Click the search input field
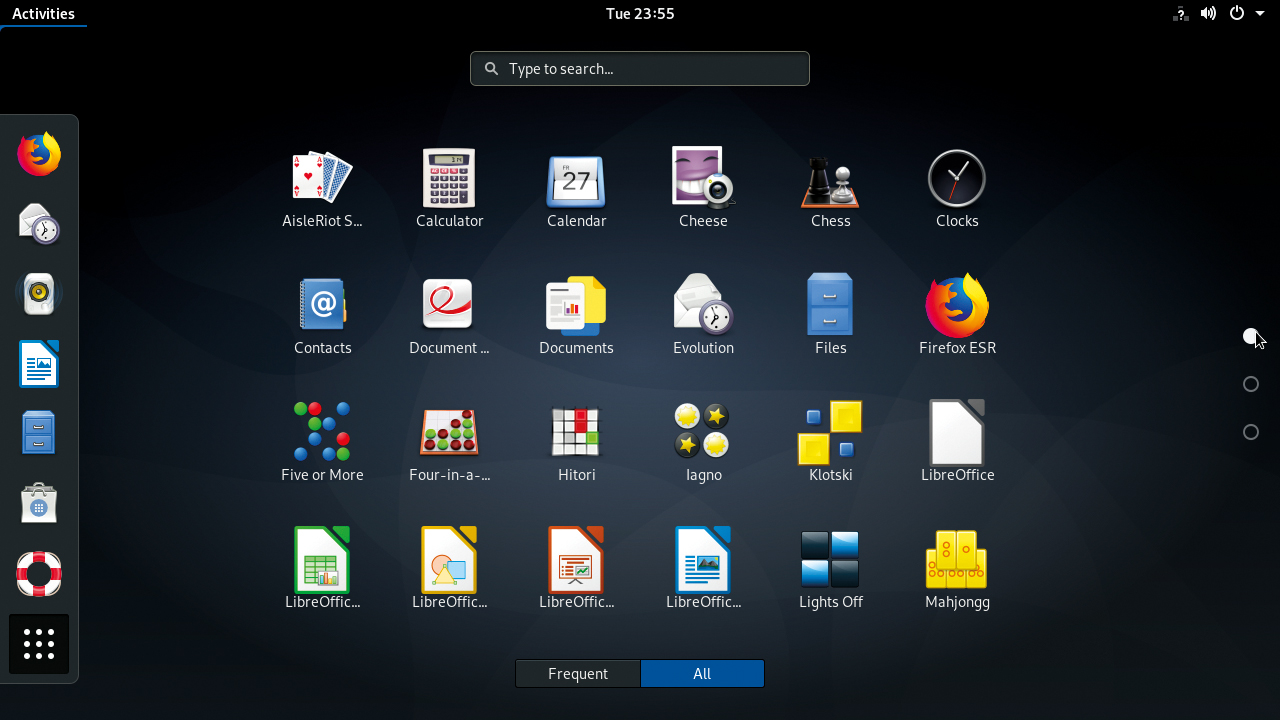 pos(639,68)
